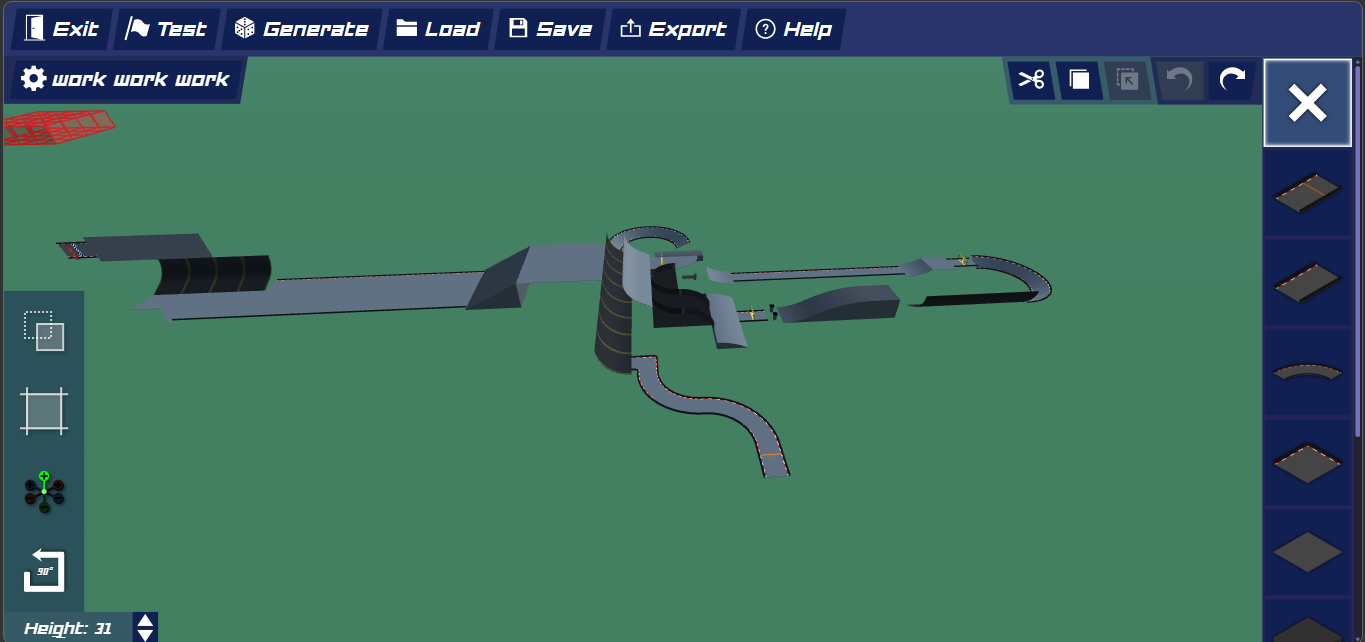Image resolution: width=1365 pixels, height=642 pixels.
Task: Activate the square area grid tool
Action: pos(44,411)
